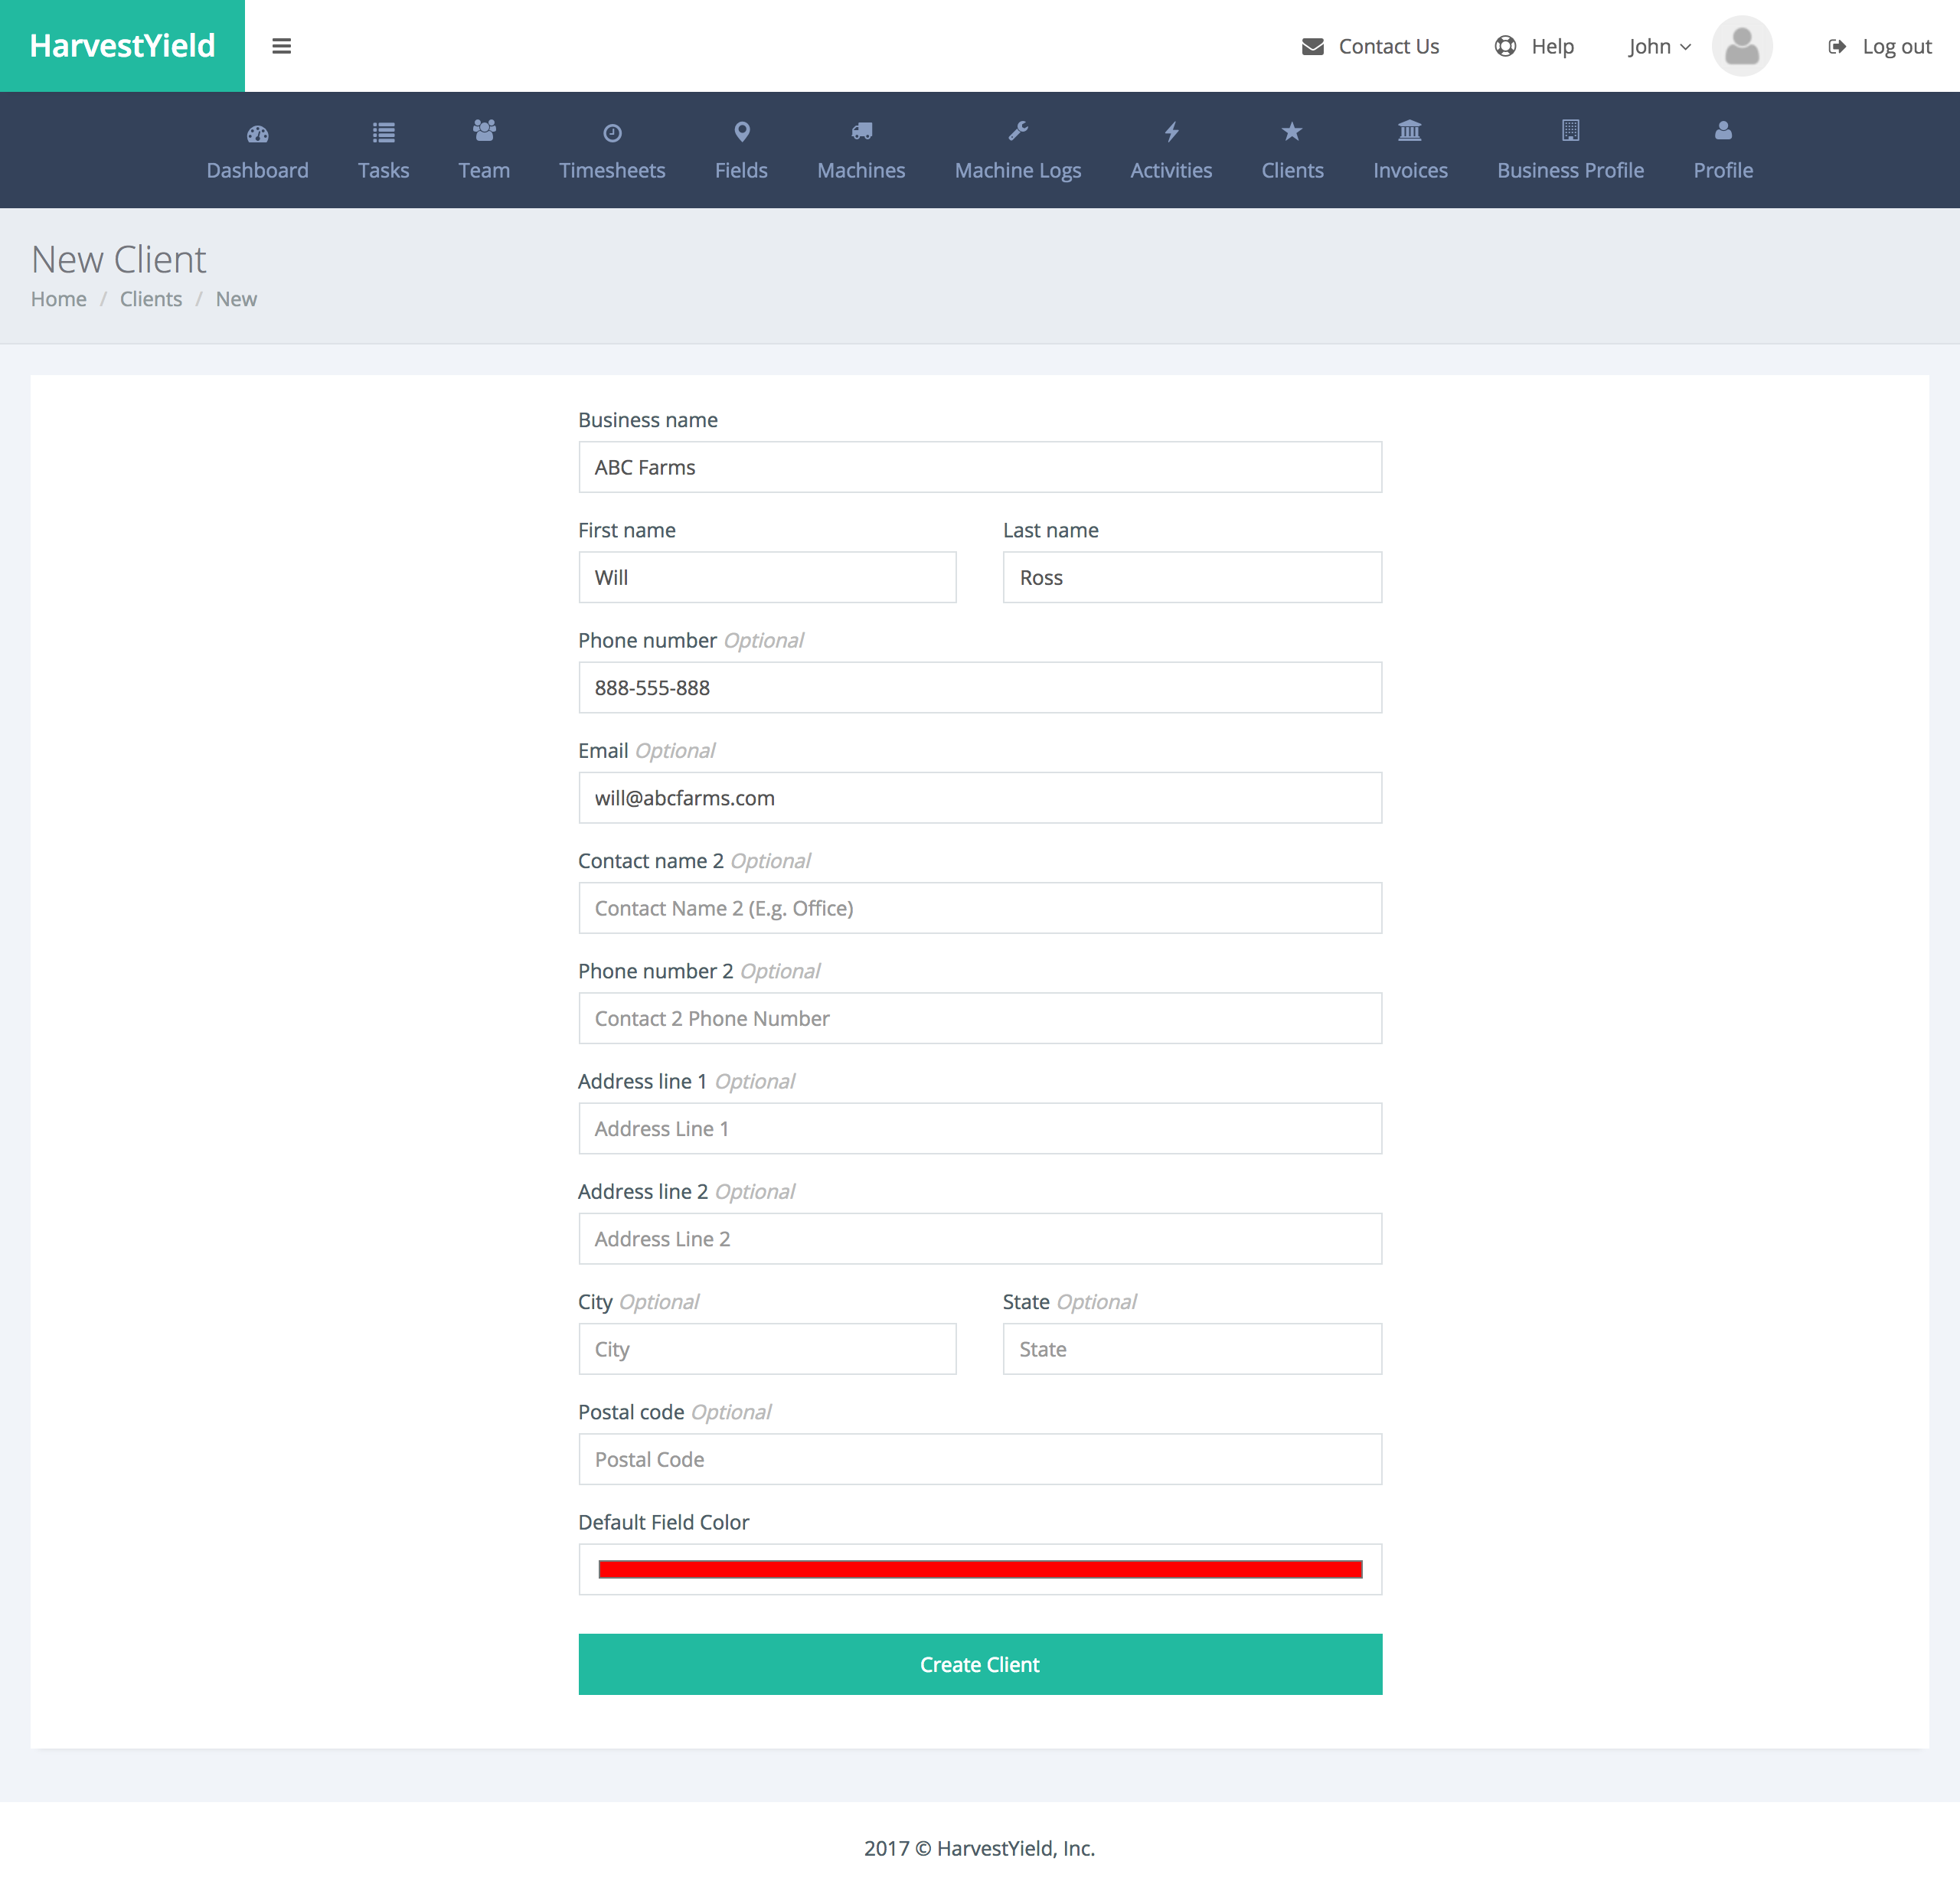Click the user avatar picture
Image resolution: width=1960 pixels, height=1894 pixels.
[x=1741, y=46]
